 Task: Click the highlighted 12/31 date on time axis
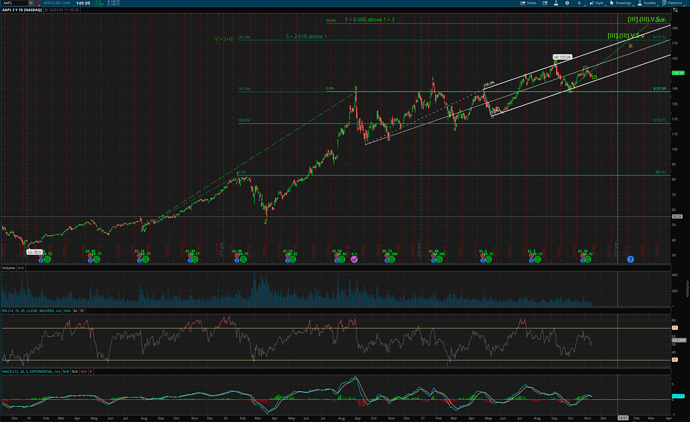click(x=623, y=418)
